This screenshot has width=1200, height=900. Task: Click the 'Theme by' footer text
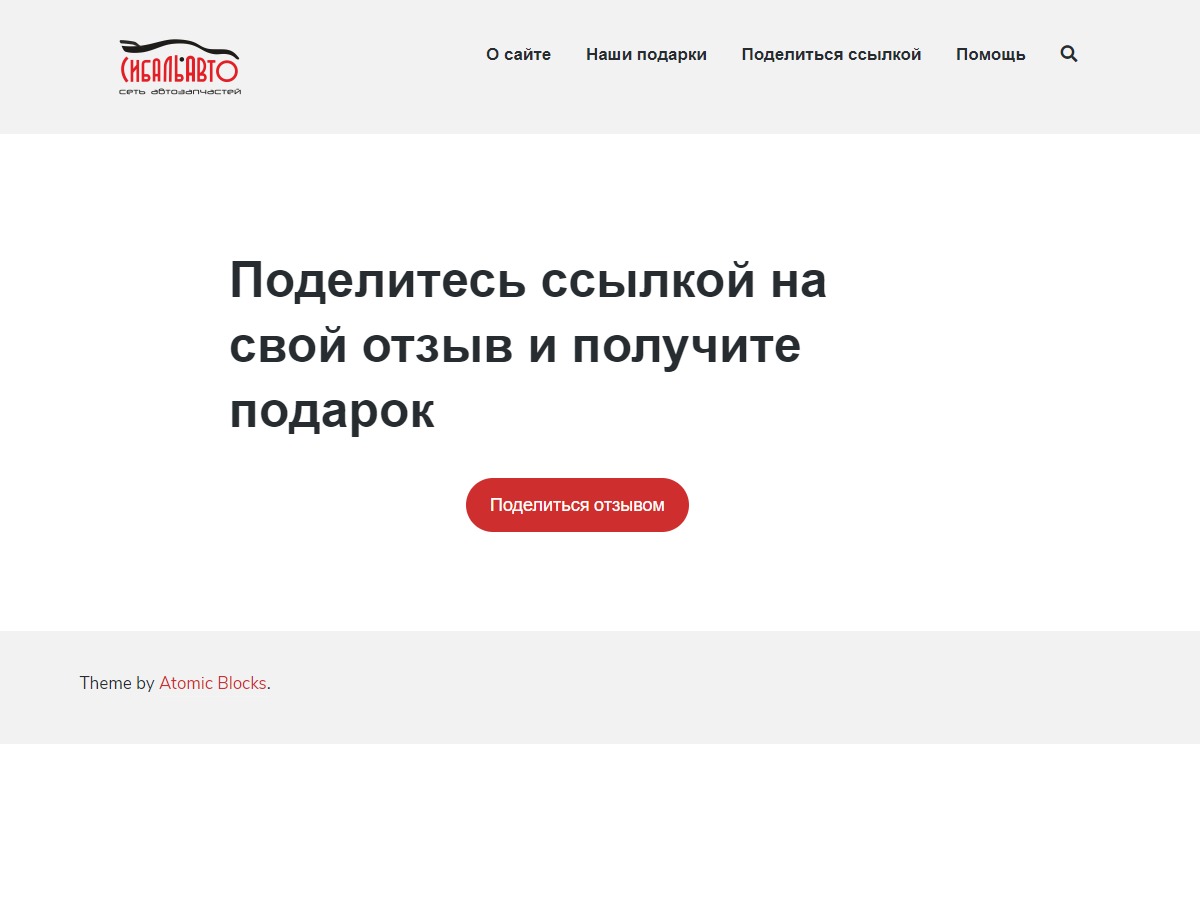coord(117,683)
